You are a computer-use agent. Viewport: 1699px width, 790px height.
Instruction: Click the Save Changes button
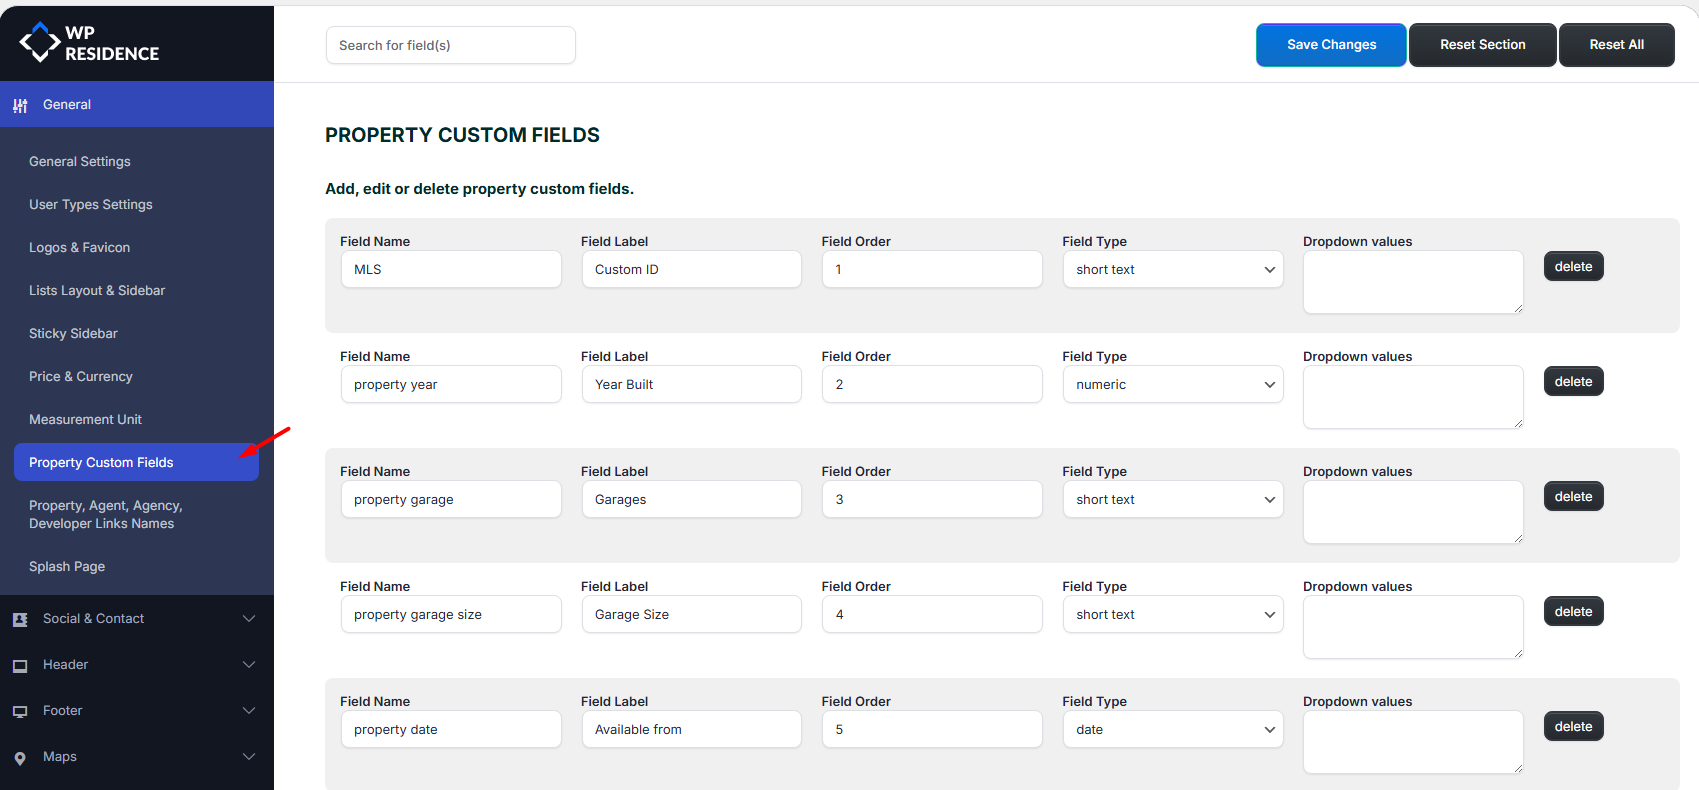(1330, 45)
